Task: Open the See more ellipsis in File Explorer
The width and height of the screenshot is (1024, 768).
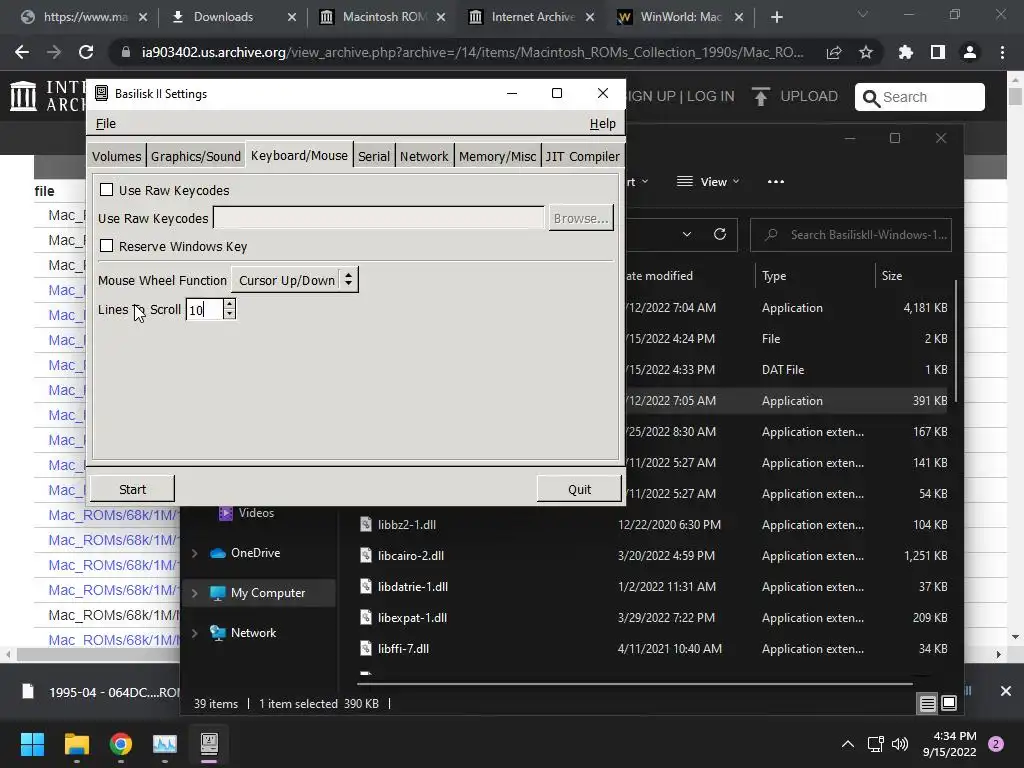Action: tap(776, 182)
